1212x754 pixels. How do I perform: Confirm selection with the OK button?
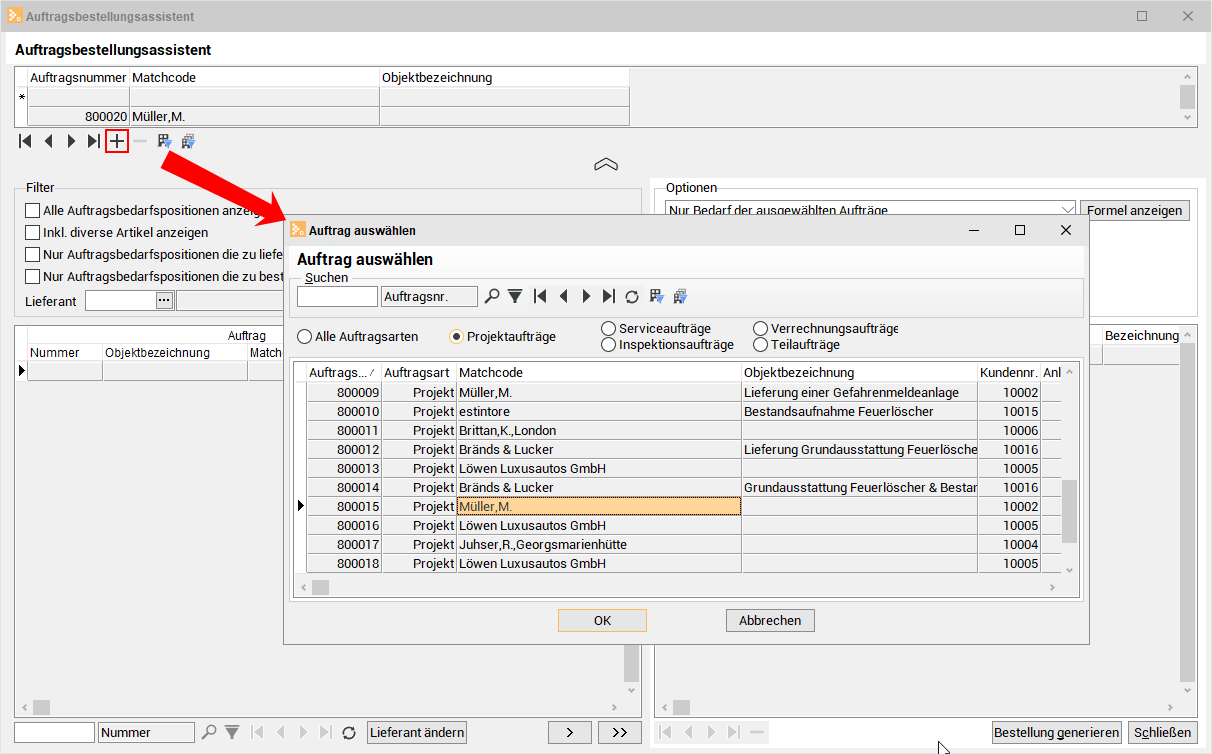602,620
